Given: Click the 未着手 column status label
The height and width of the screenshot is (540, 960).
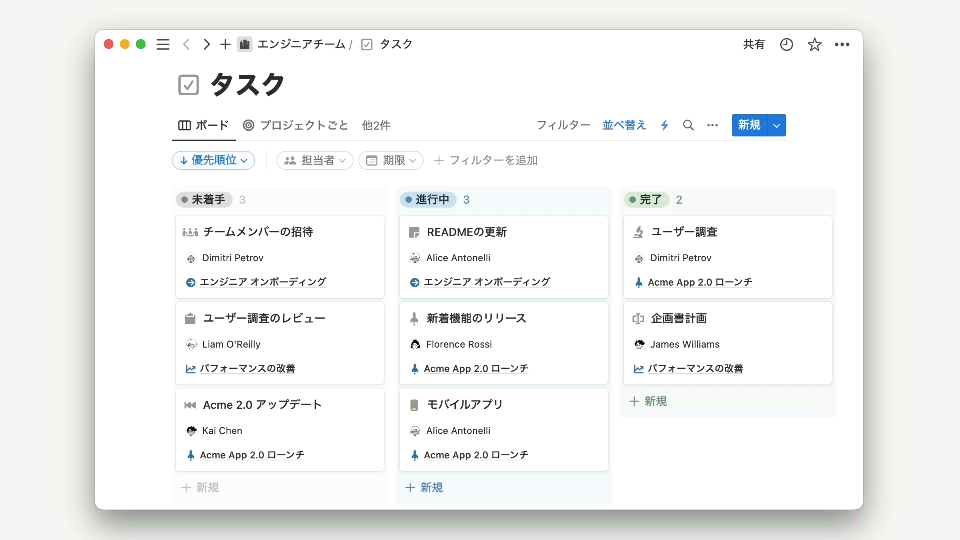Looking at the screenshot, I should click(204, 200).
